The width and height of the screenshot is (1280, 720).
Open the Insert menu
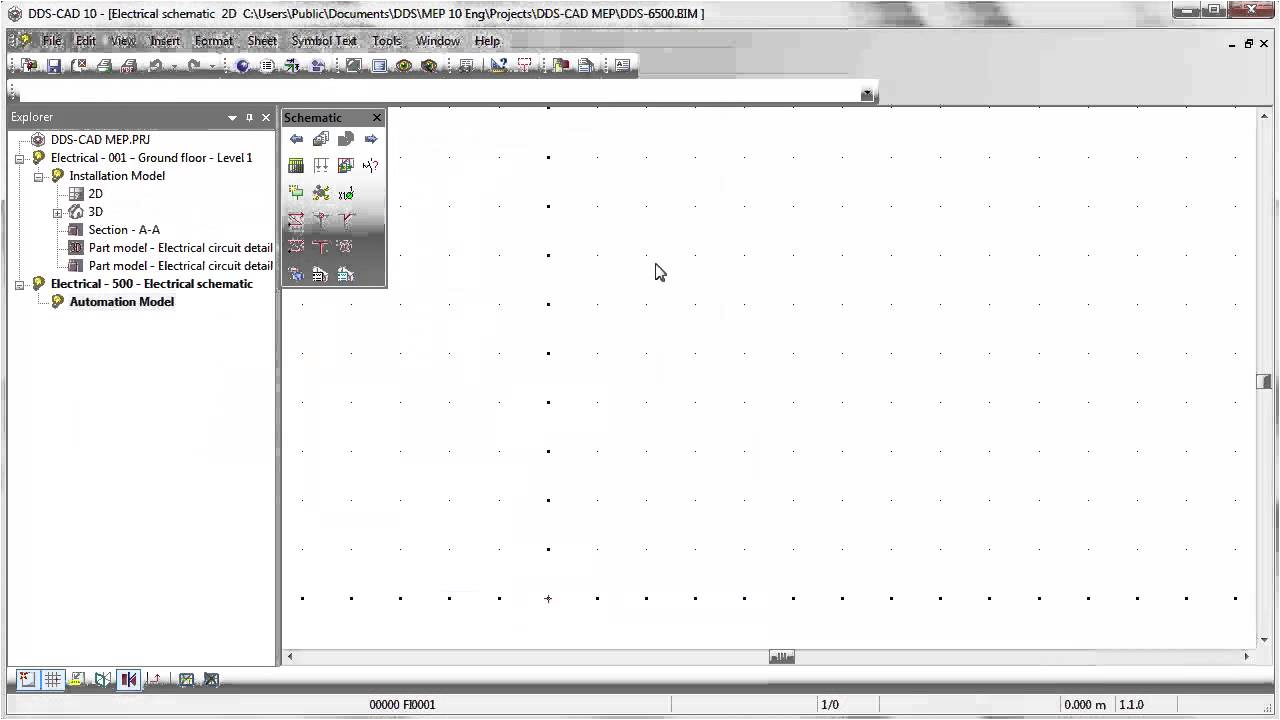pyautogui.click(x=164, y=41)
